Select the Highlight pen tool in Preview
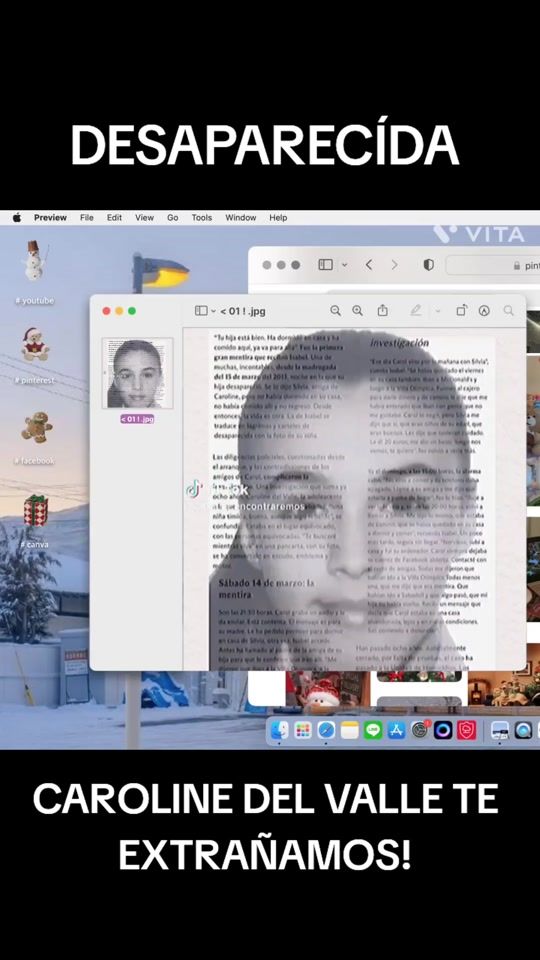 (416, 311)
